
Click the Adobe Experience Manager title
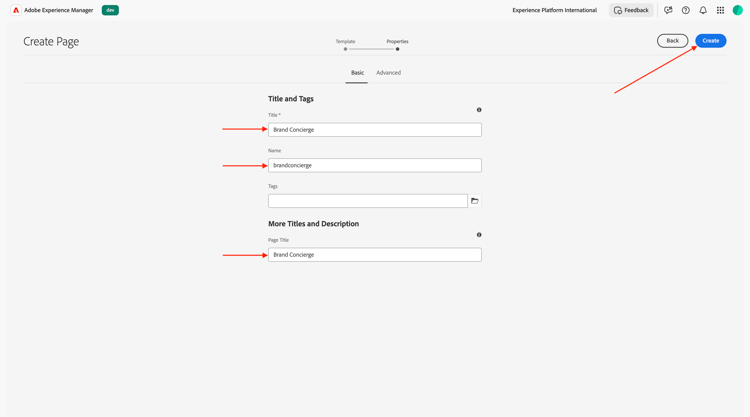pos(58,10)
